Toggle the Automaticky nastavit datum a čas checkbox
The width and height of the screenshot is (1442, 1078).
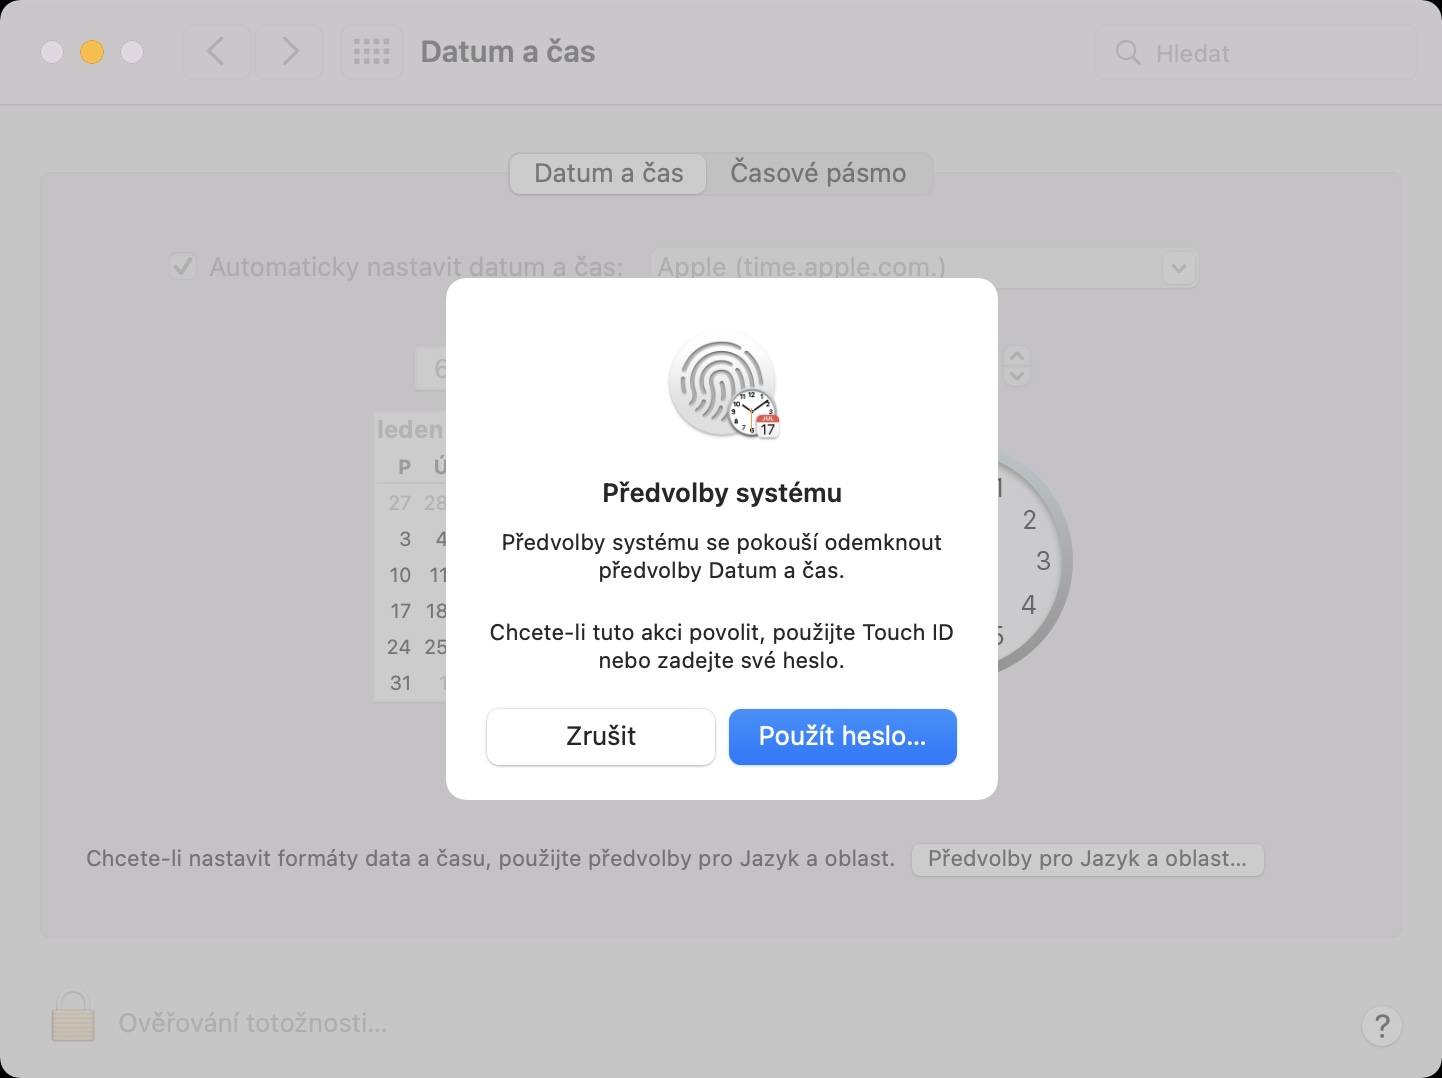pos(183,267)
